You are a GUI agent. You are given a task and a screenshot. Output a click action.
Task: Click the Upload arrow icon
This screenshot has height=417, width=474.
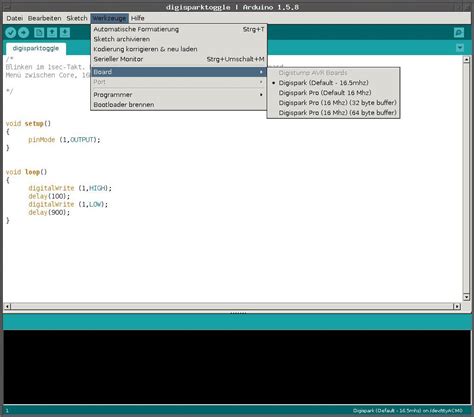(23, 32)
